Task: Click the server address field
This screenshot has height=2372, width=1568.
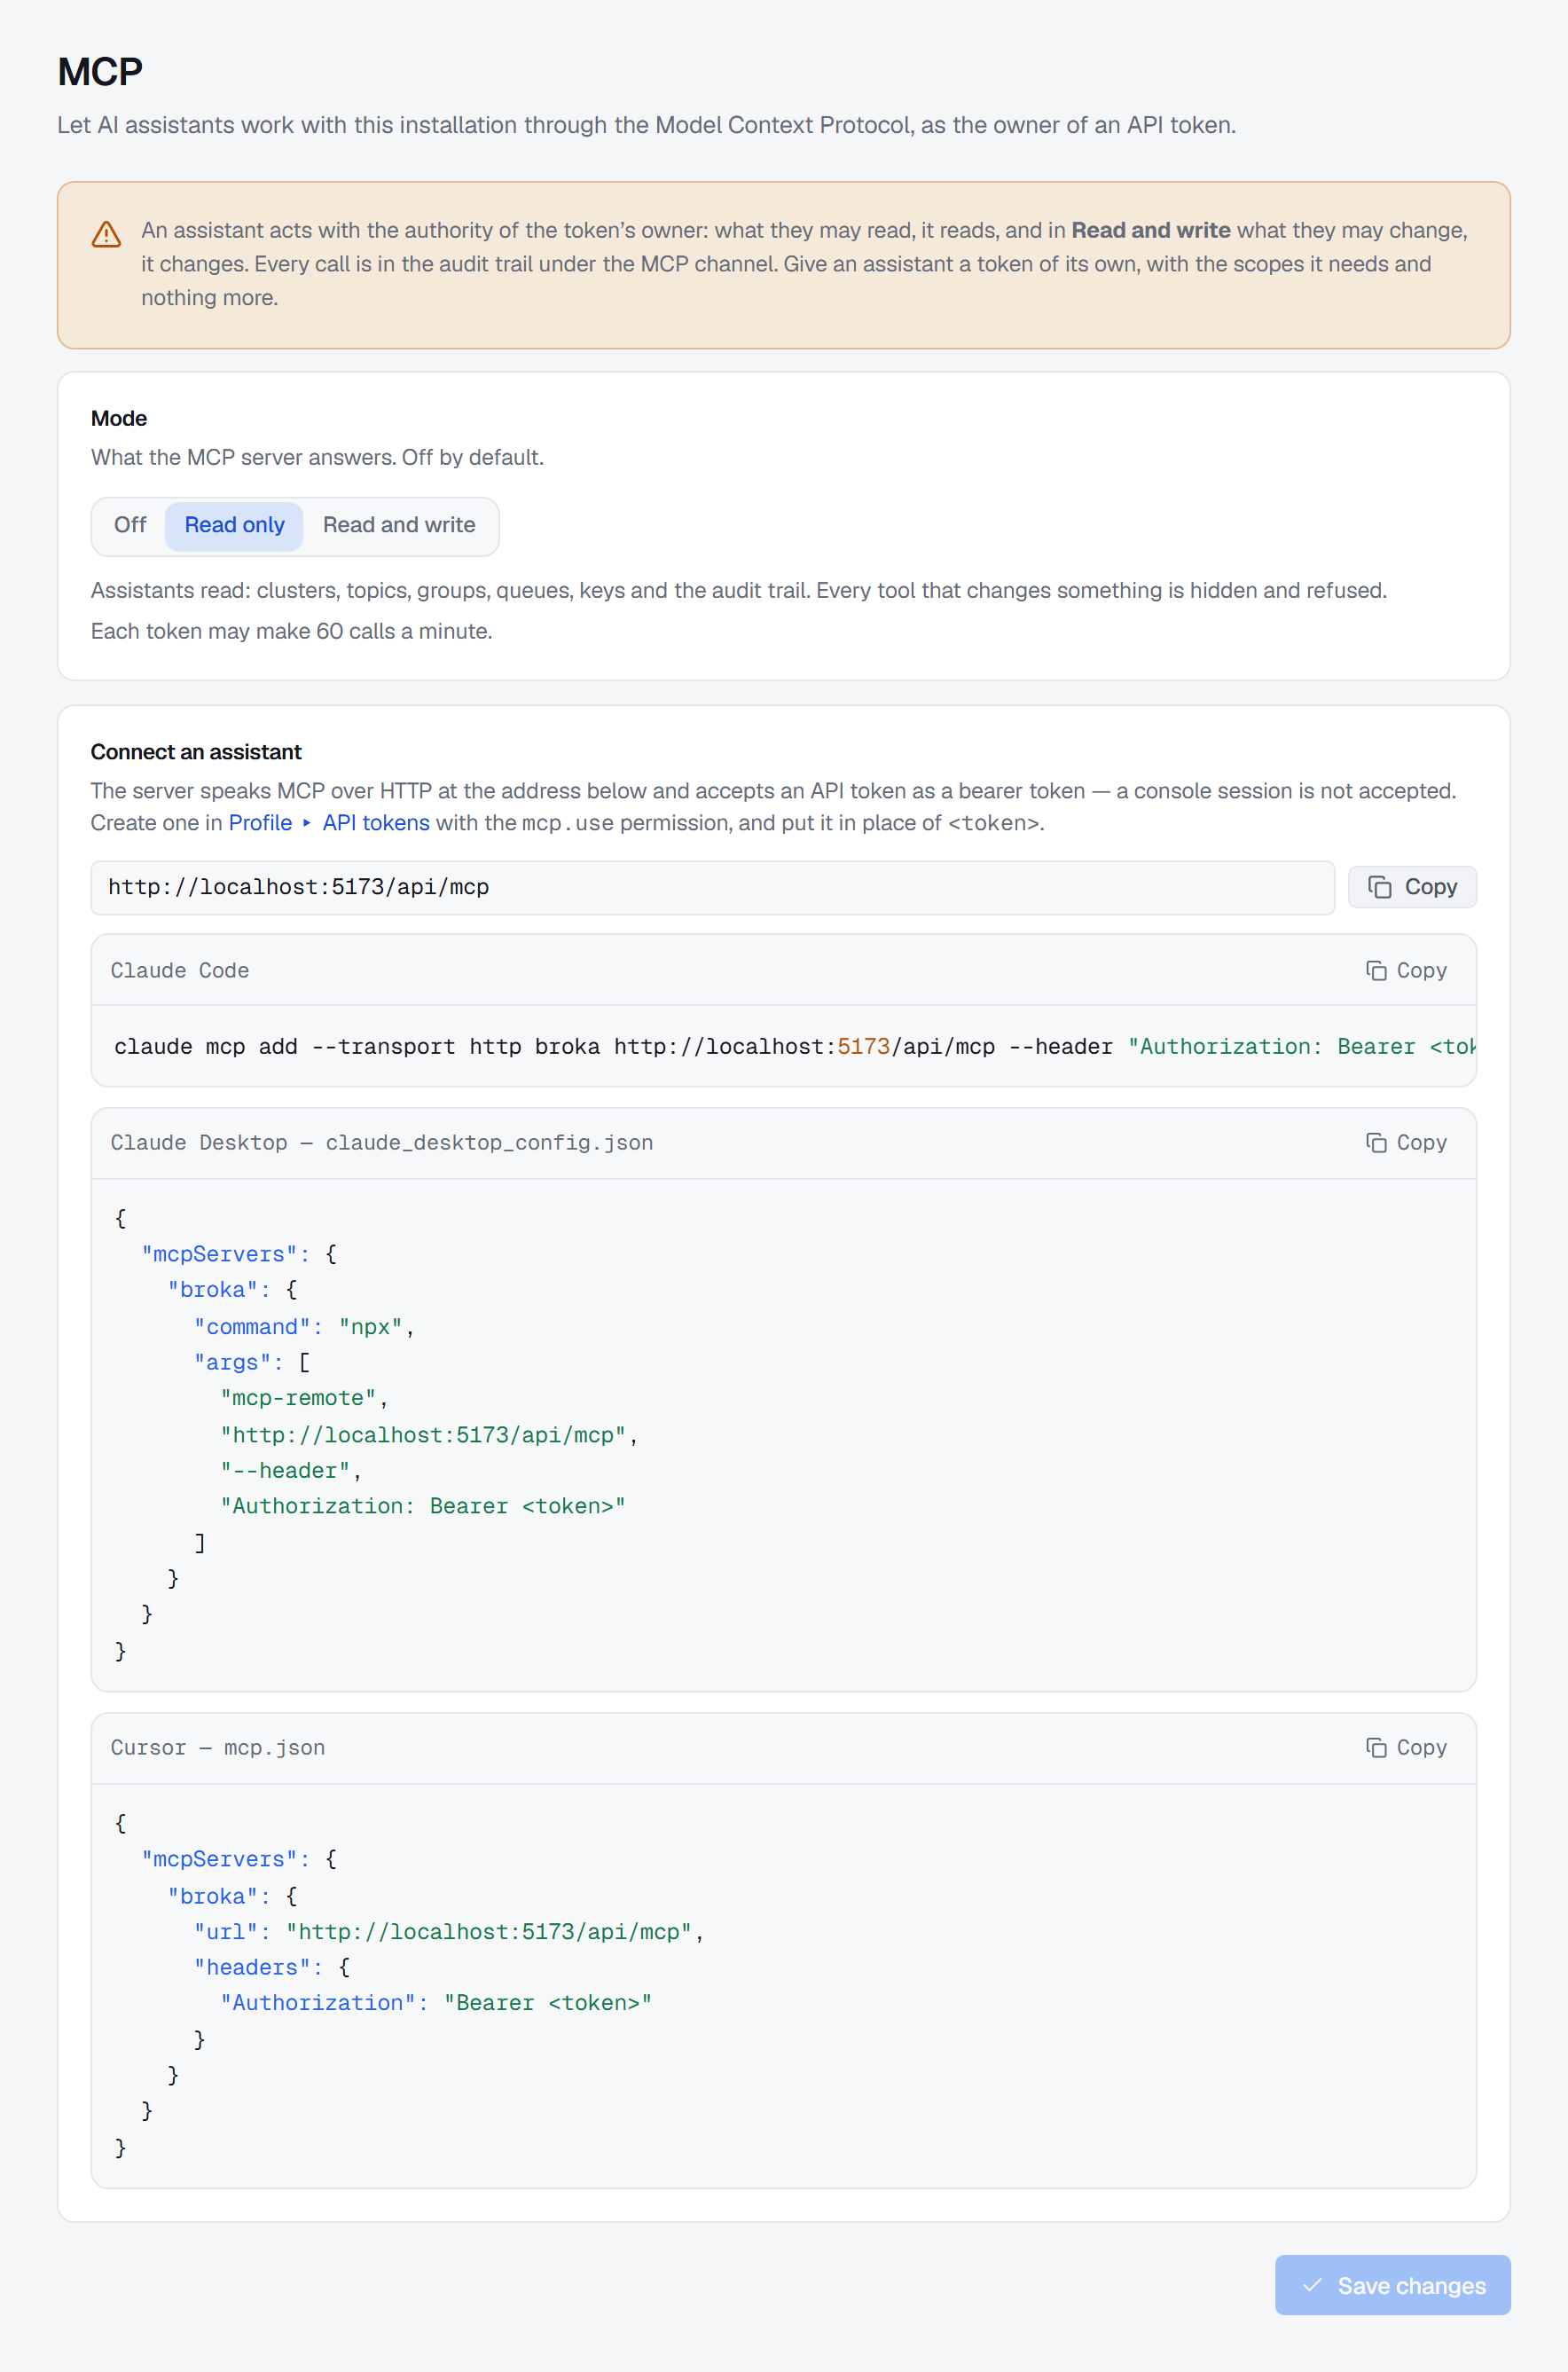Action: 712,888
